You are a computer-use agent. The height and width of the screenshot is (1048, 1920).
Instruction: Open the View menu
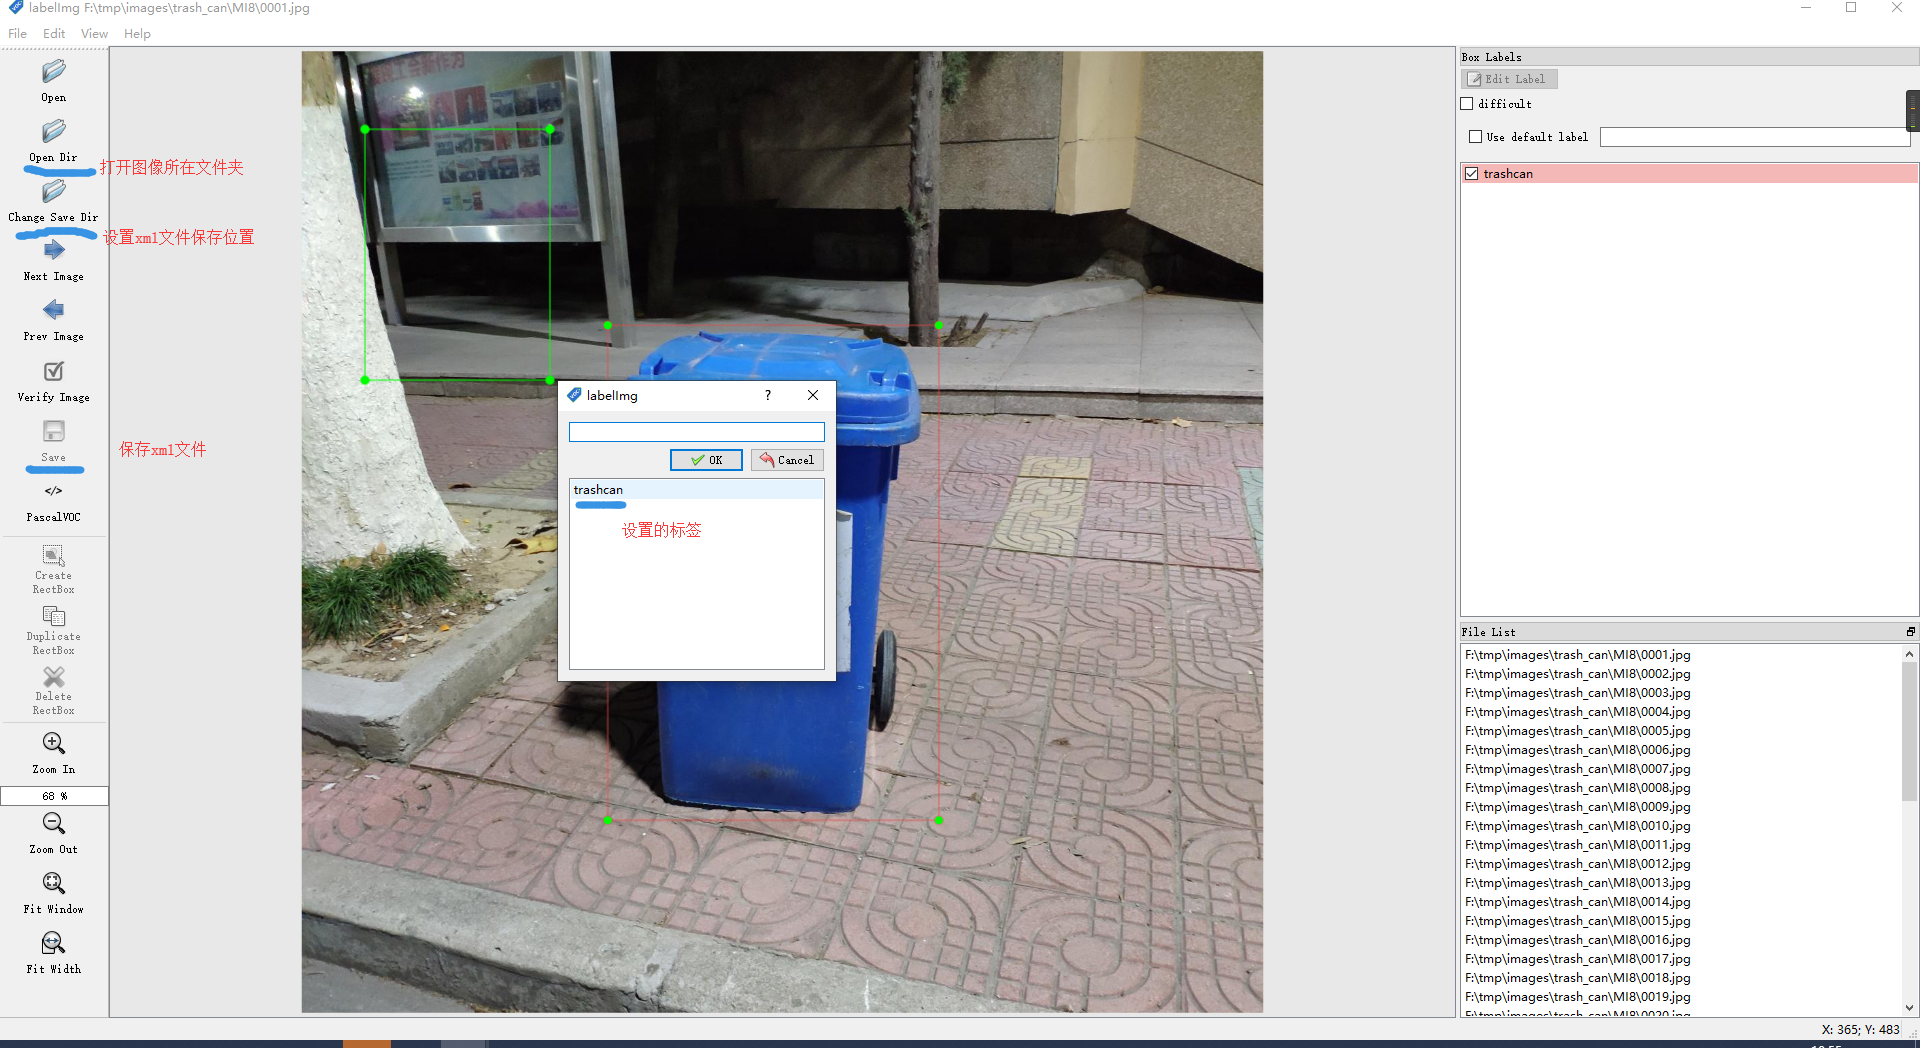(x=94, y=34)
